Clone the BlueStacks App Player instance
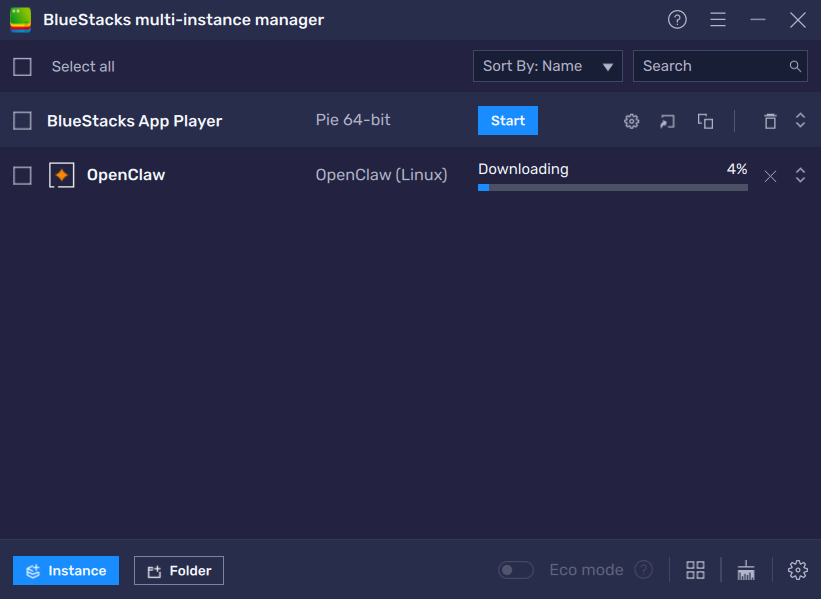The height and width of the screenshot is (599, 821). tap(705, 121)
